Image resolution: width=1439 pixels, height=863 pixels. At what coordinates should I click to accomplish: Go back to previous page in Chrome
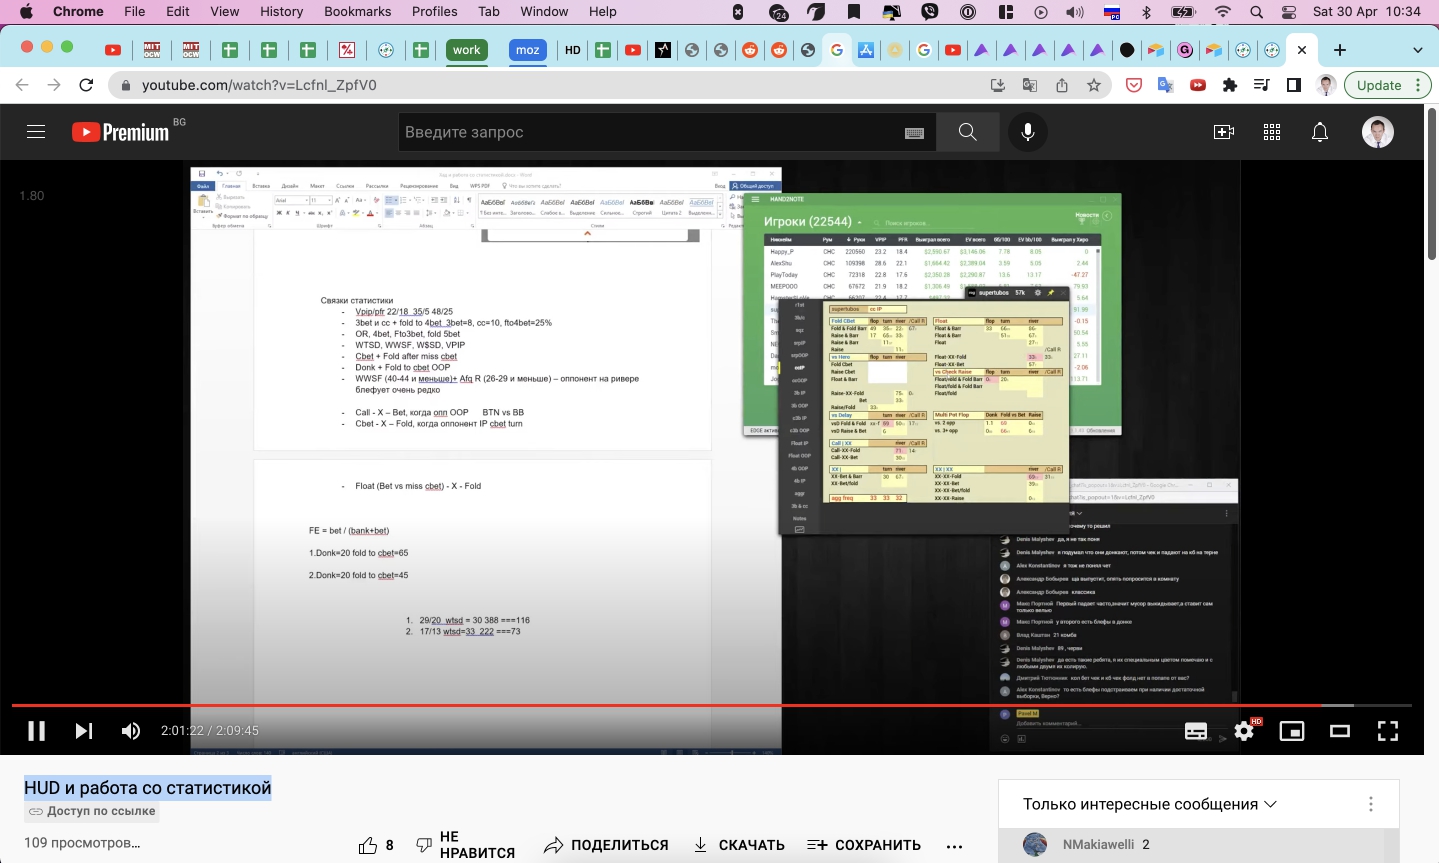22,85
